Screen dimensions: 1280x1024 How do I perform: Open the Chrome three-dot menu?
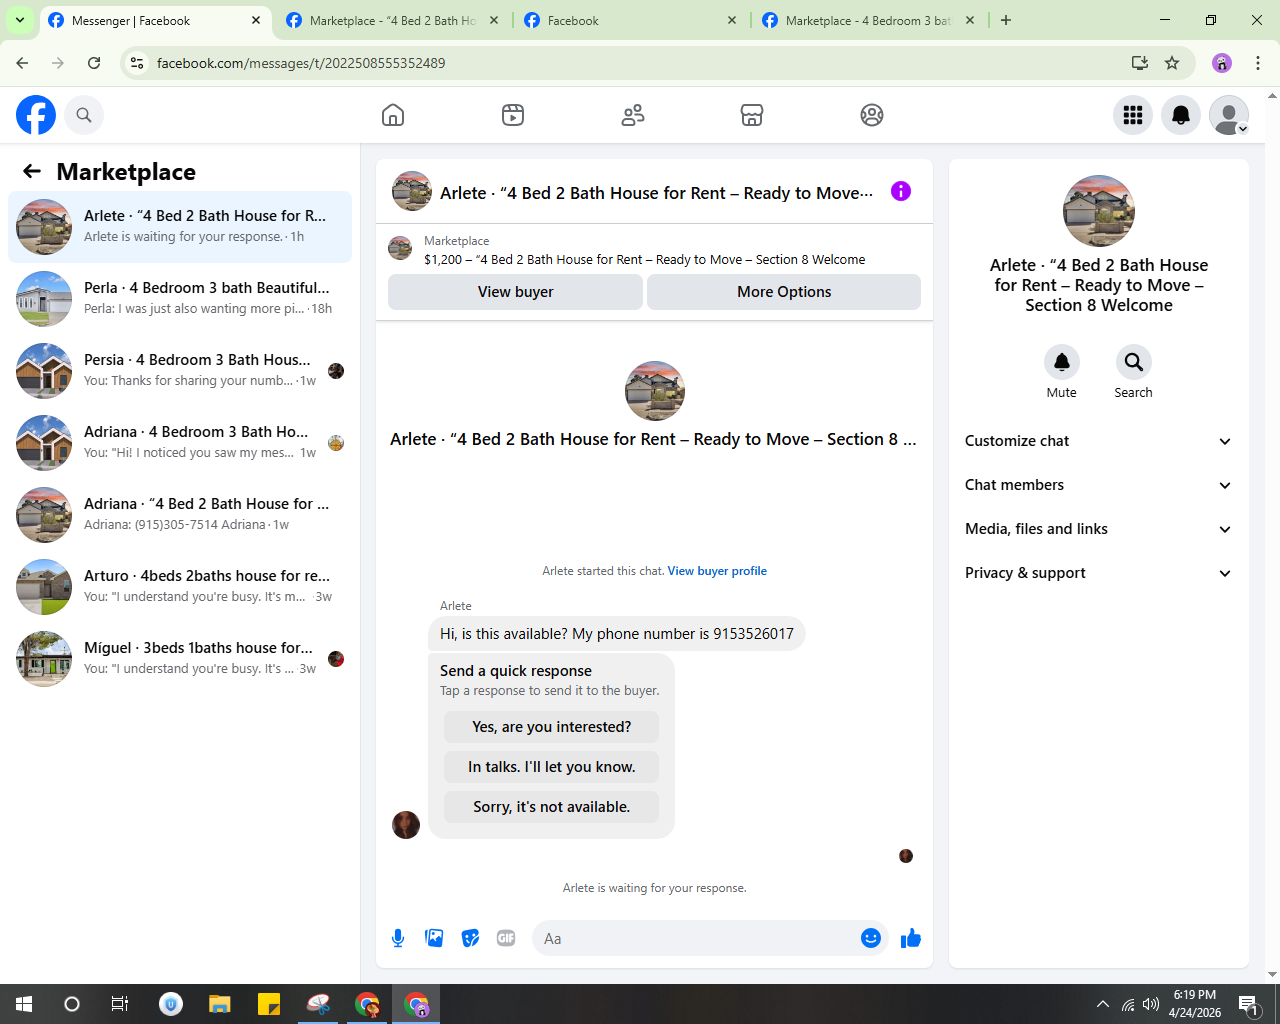click(1258, 63)
